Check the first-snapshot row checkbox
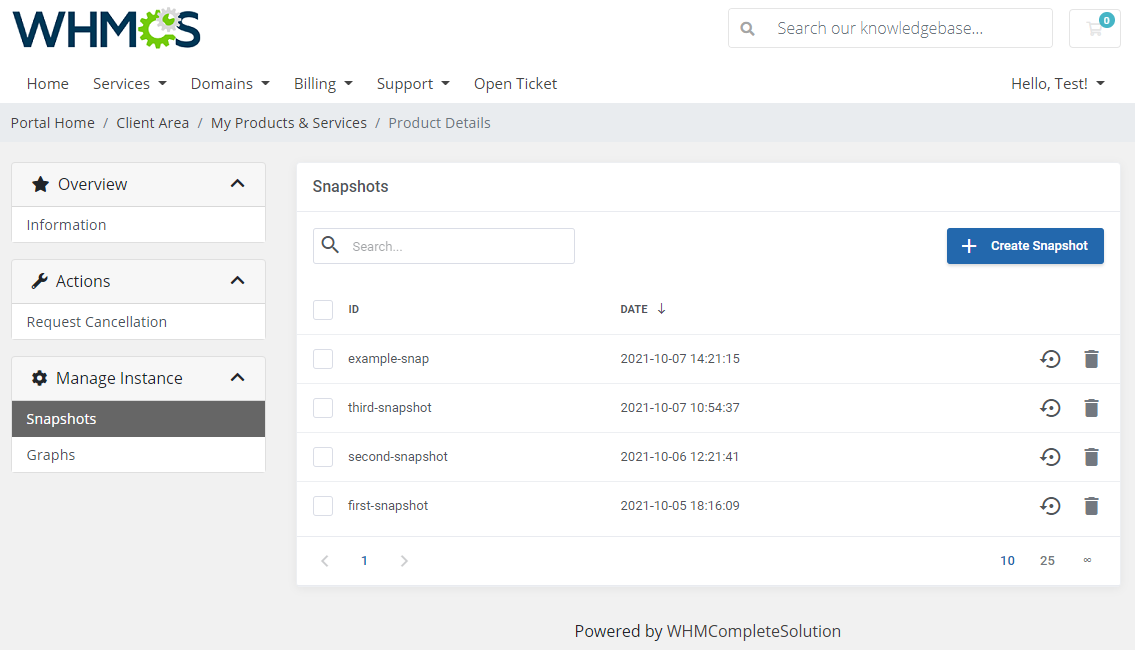 coord(323,505)
